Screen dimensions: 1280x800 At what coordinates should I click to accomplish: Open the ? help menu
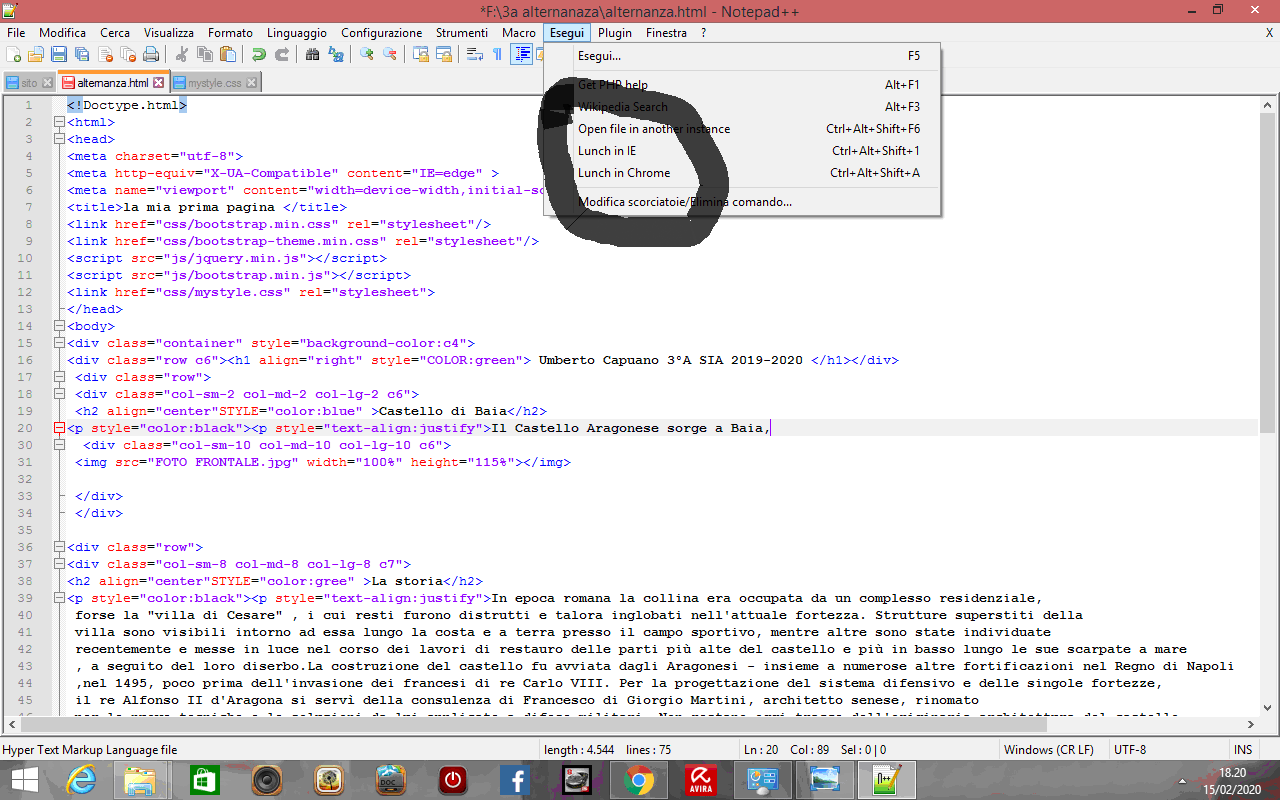tap(703, 32)
